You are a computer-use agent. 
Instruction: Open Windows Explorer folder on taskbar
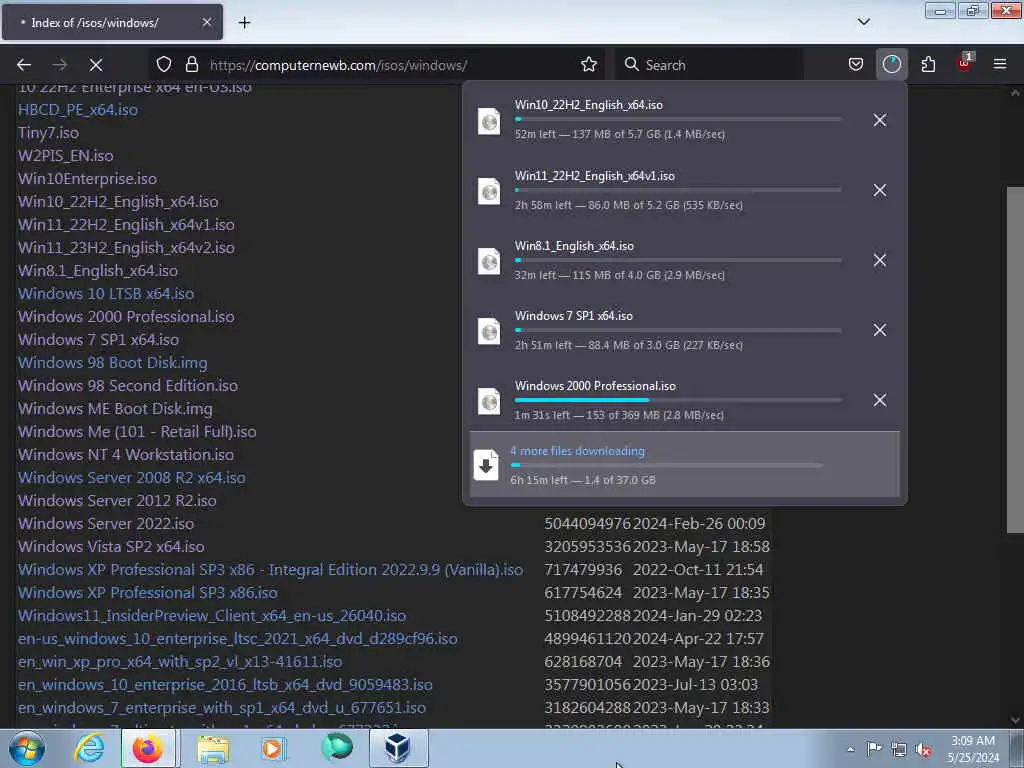click(x=213, y=748)
